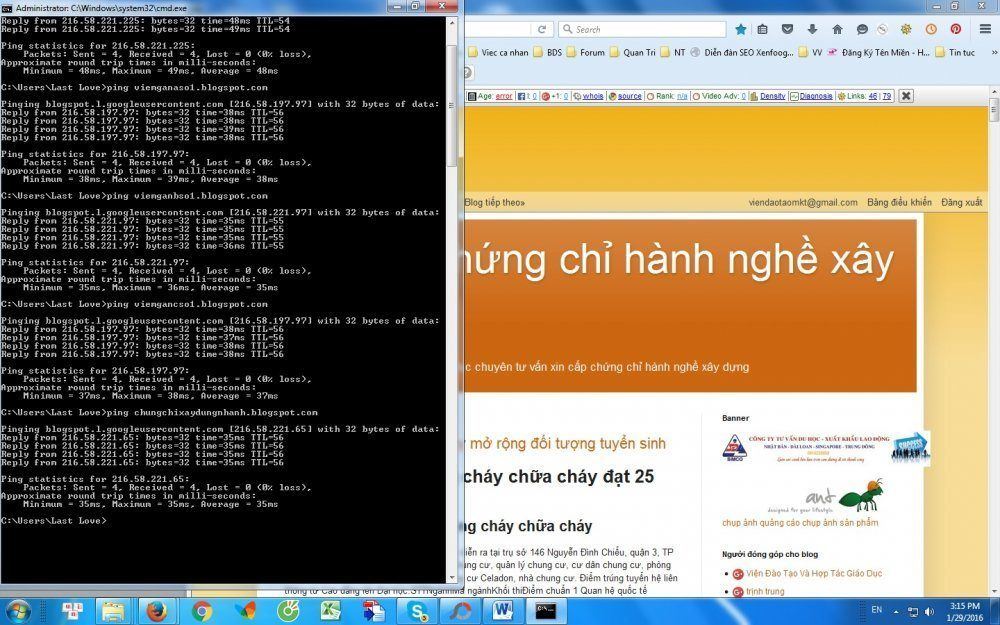Screen dimensions: 1000x625
Task: Click the viendaotaomkt@gmail.com account link
Action: pyautogui.click(x=803, y=202)
